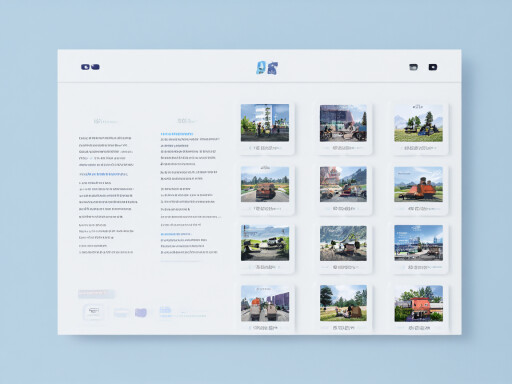Open the thumbnail of the blue harbor city scene
512x384 pixels.
coord(419,243)
